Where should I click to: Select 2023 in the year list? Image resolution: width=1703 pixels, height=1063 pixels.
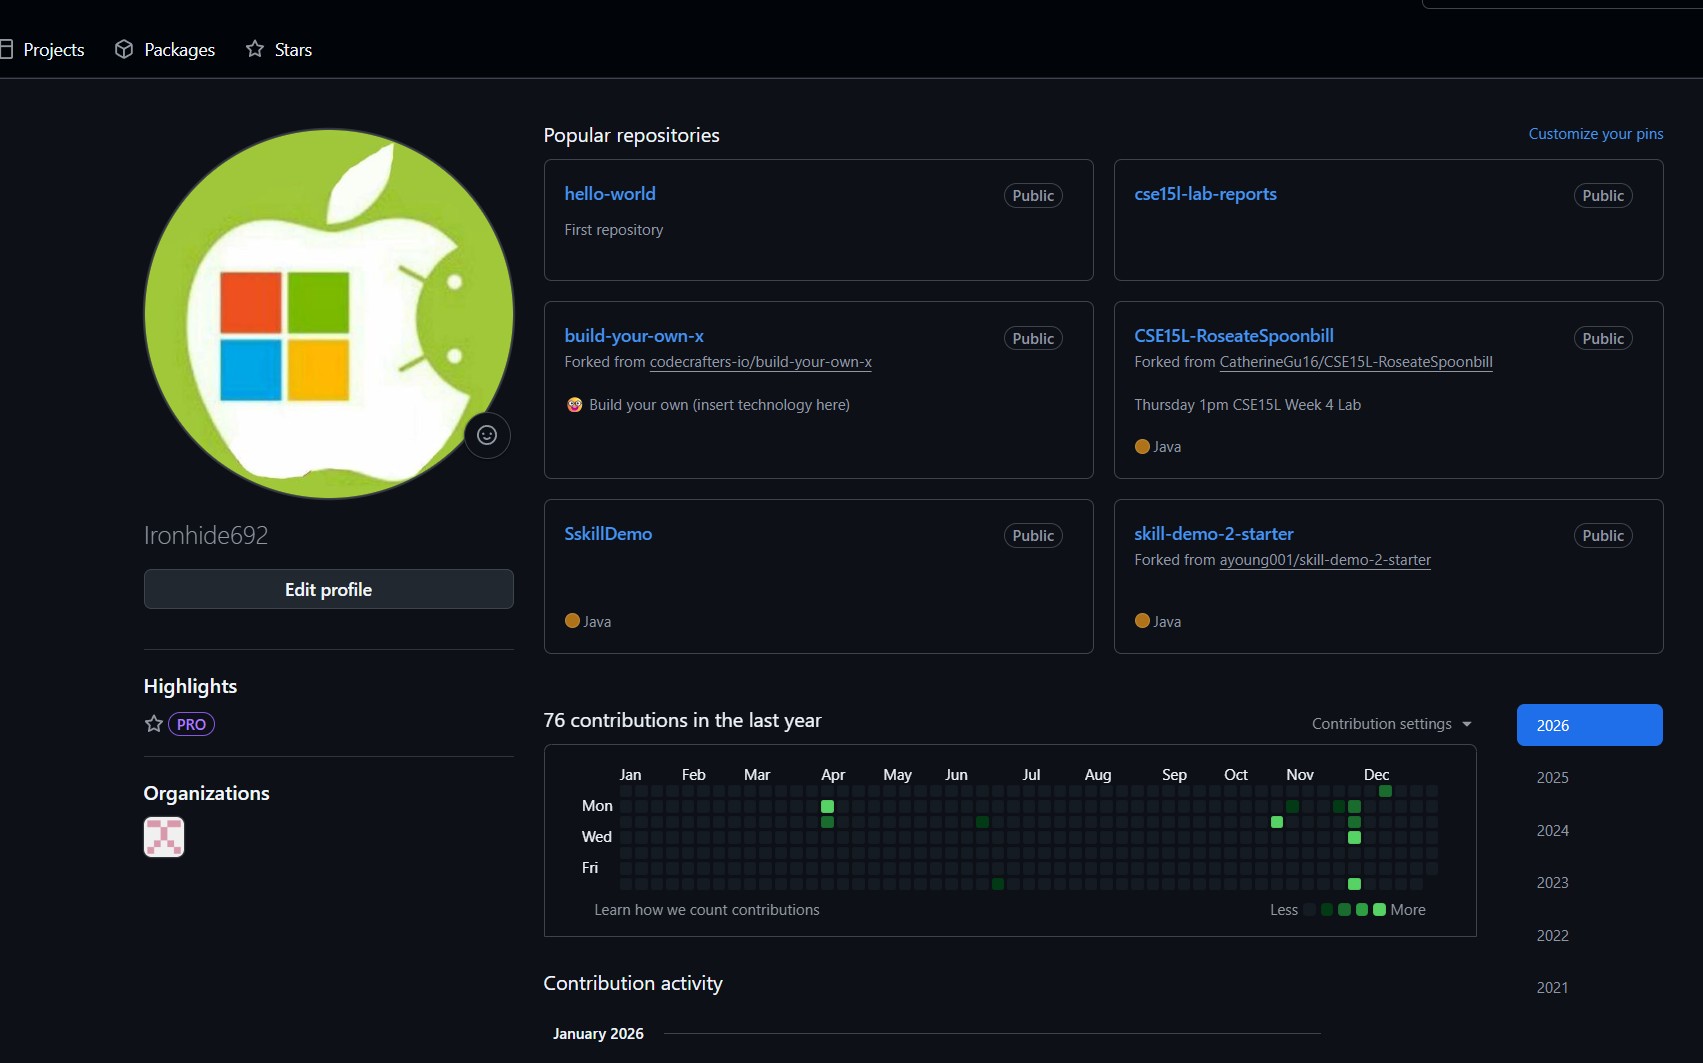(1552, 882)
